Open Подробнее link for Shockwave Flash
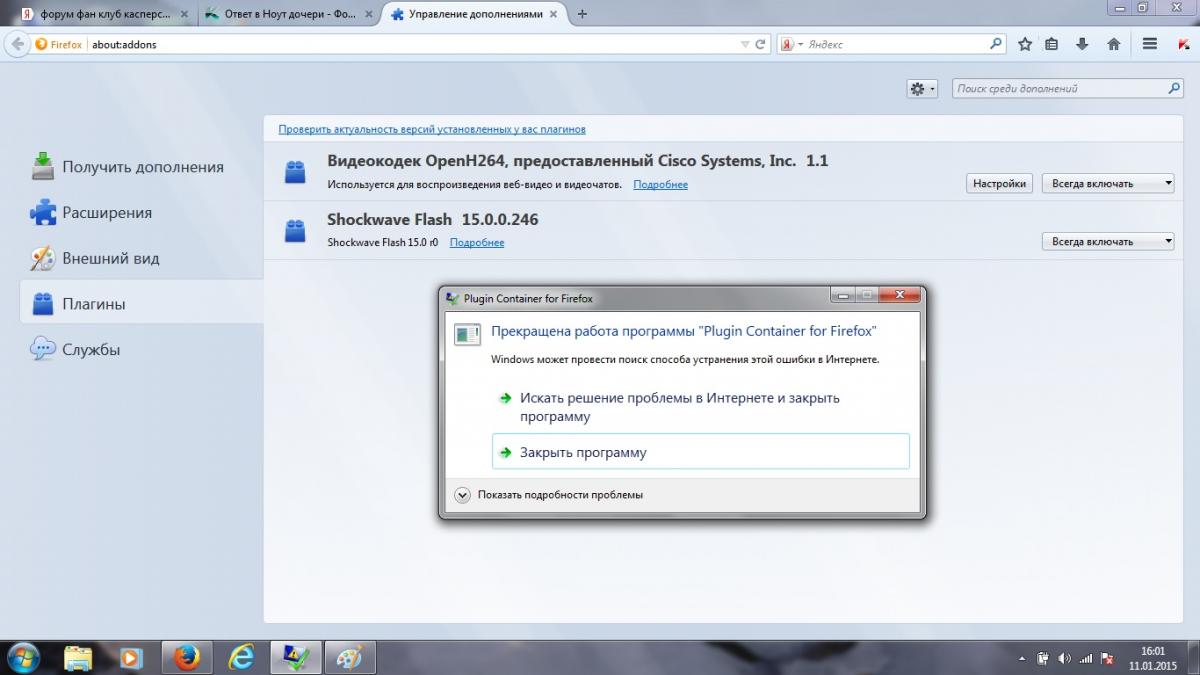This screenshot has width=1200, height=675. (x=477, y=243)
